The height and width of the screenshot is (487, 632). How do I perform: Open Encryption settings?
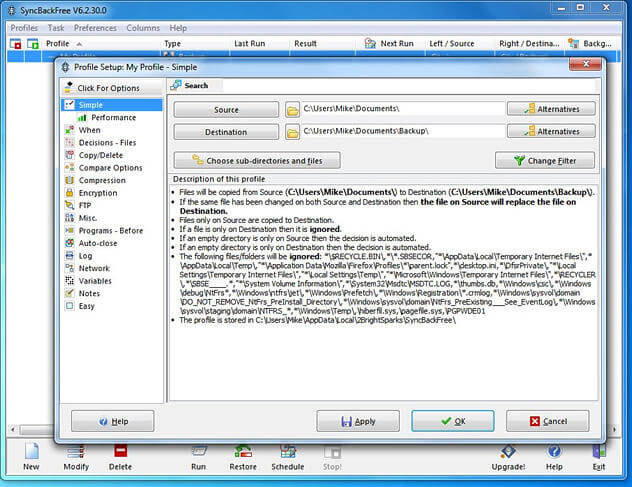91,193
